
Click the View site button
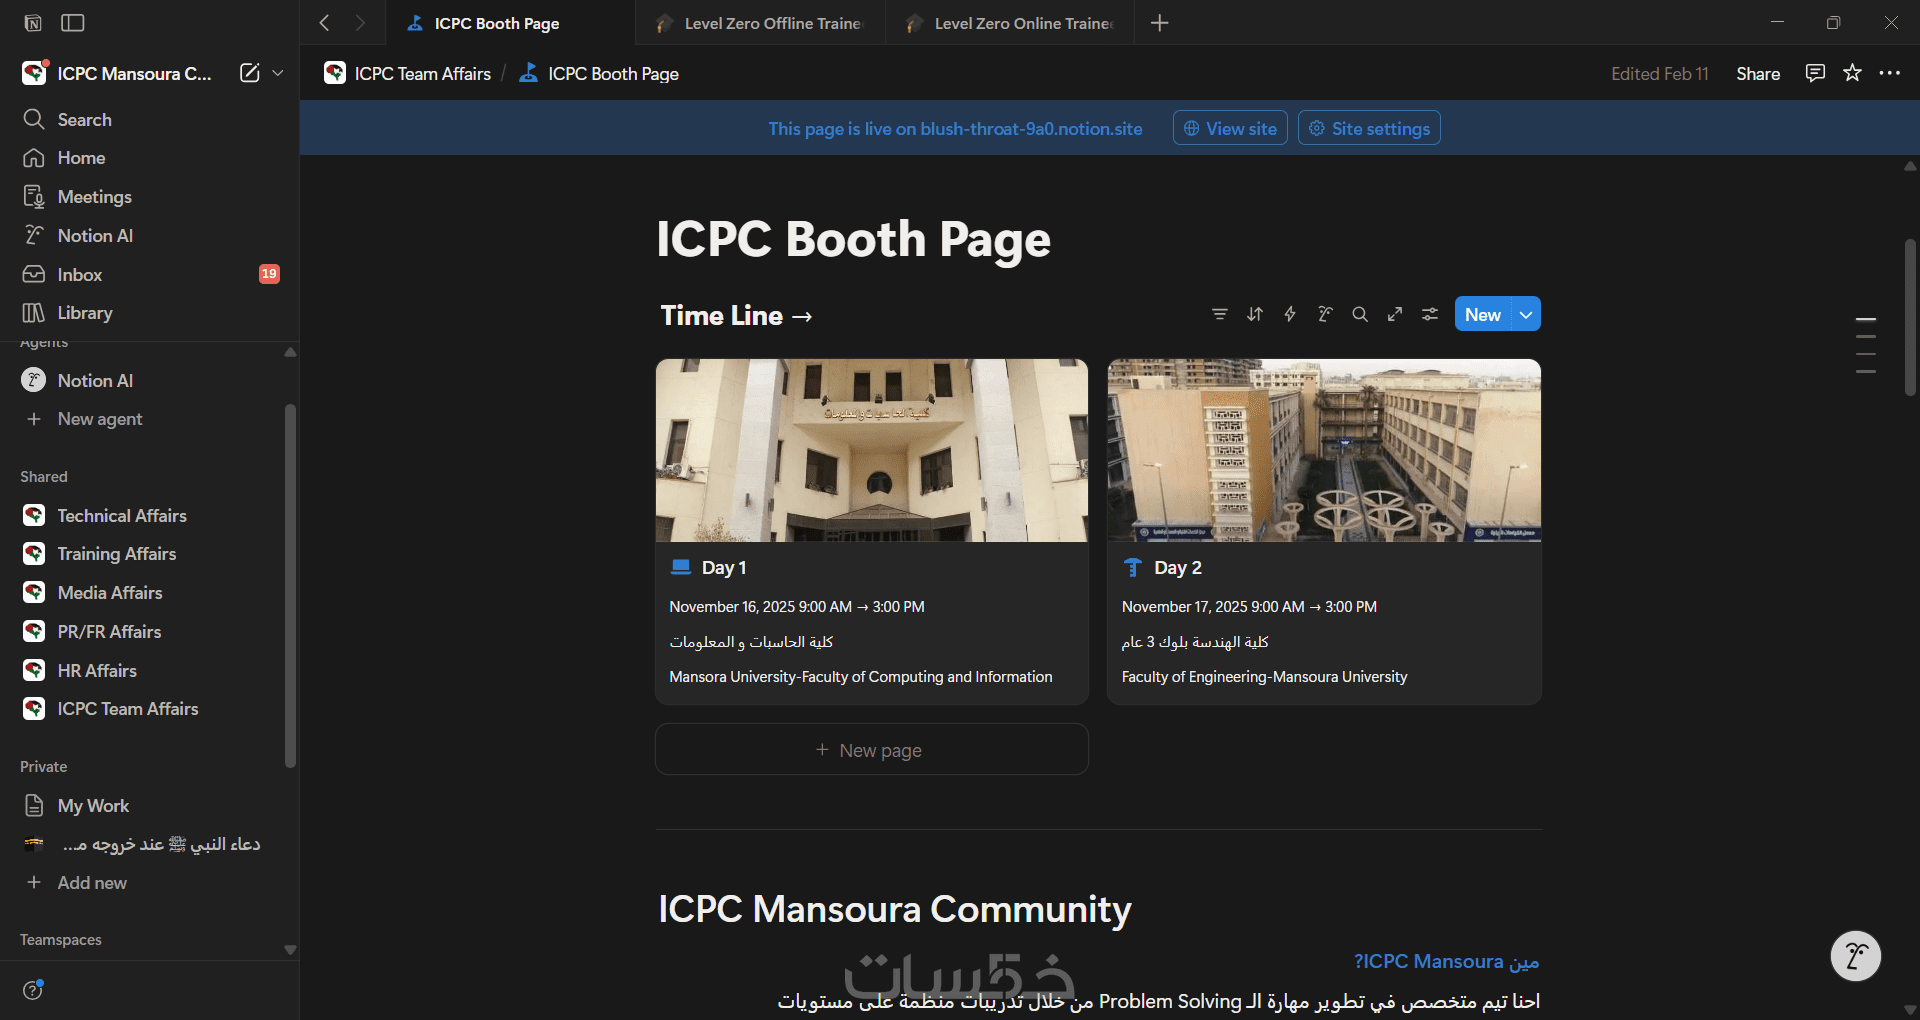tap(1230, 128)
